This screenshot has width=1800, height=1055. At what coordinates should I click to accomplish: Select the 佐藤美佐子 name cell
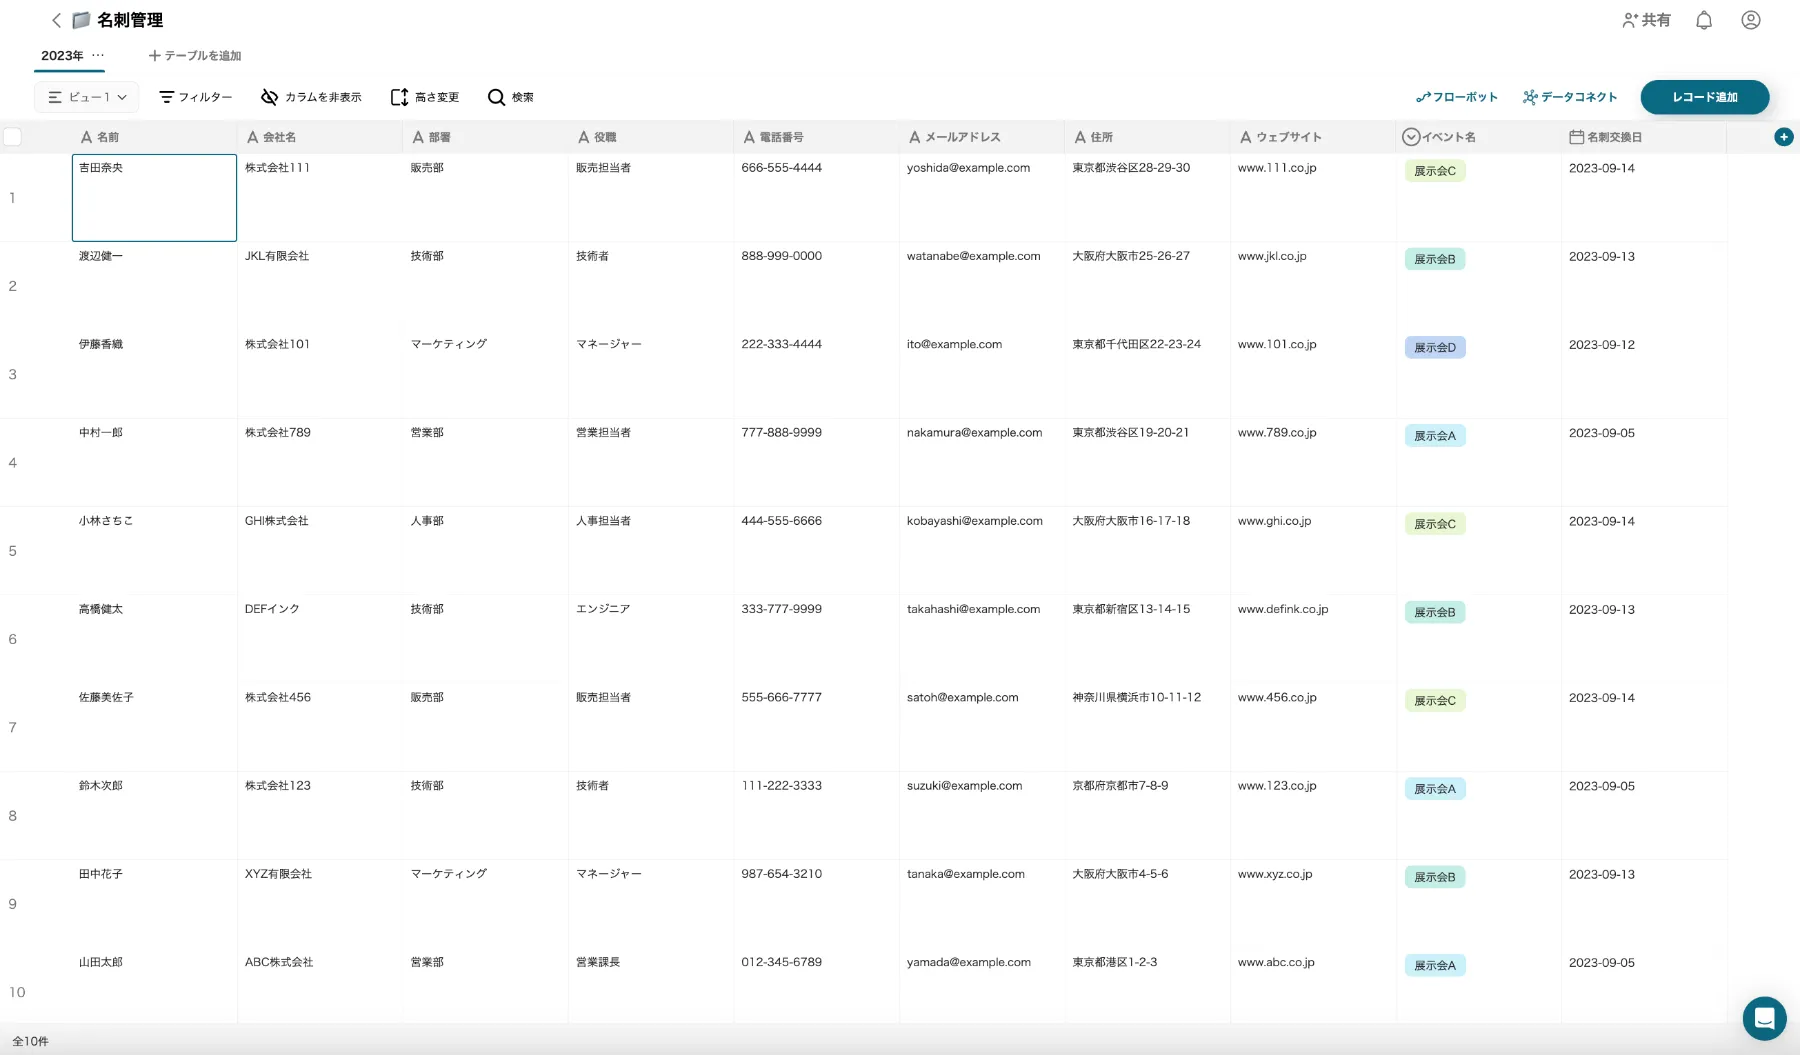pos(154,727)
